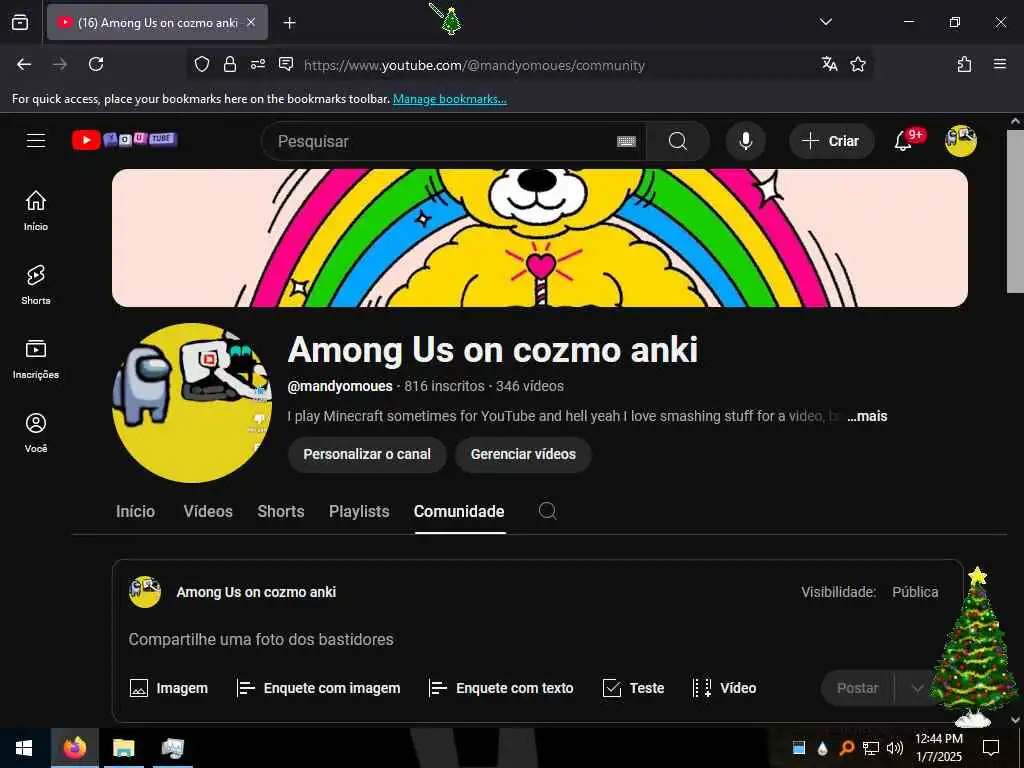Open the notifications bell

click(x=903, y=140)
